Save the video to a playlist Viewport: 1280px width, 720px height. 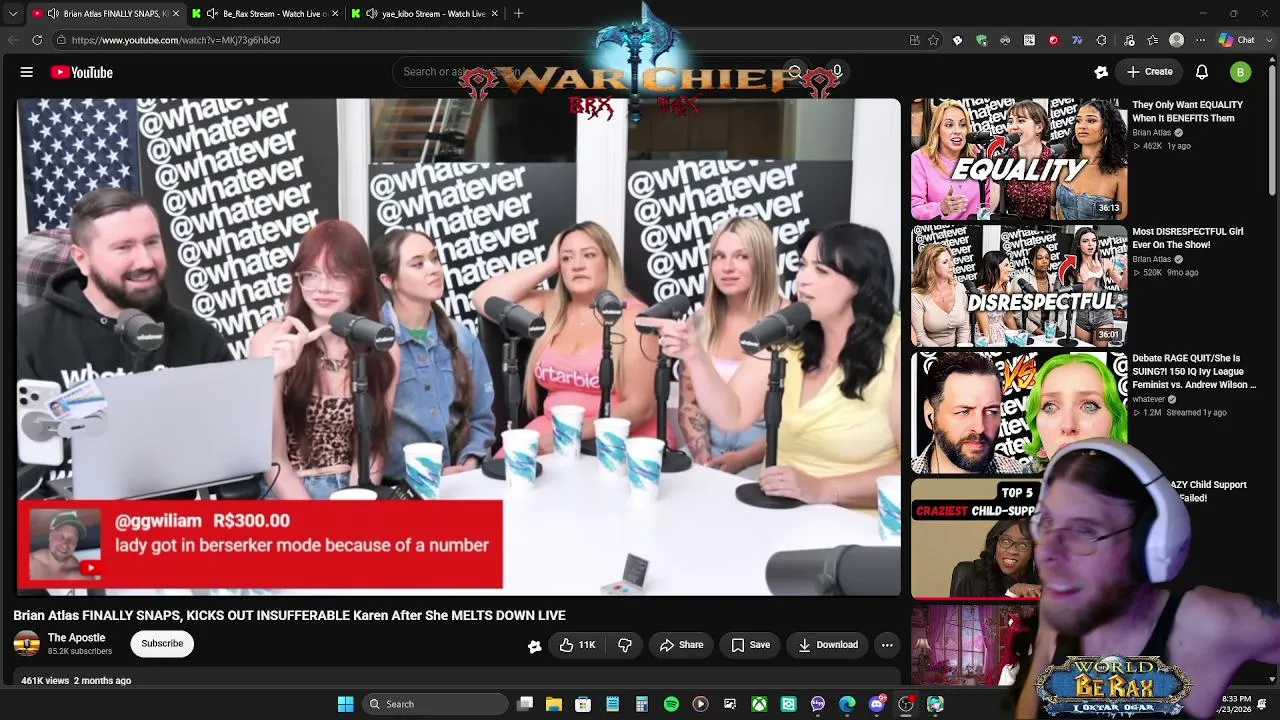[x=750, y=645]
